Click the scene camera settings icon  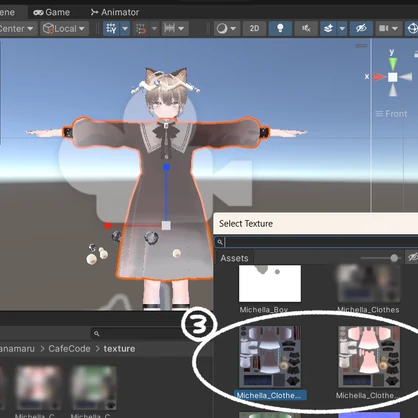[x=383, y=29]
